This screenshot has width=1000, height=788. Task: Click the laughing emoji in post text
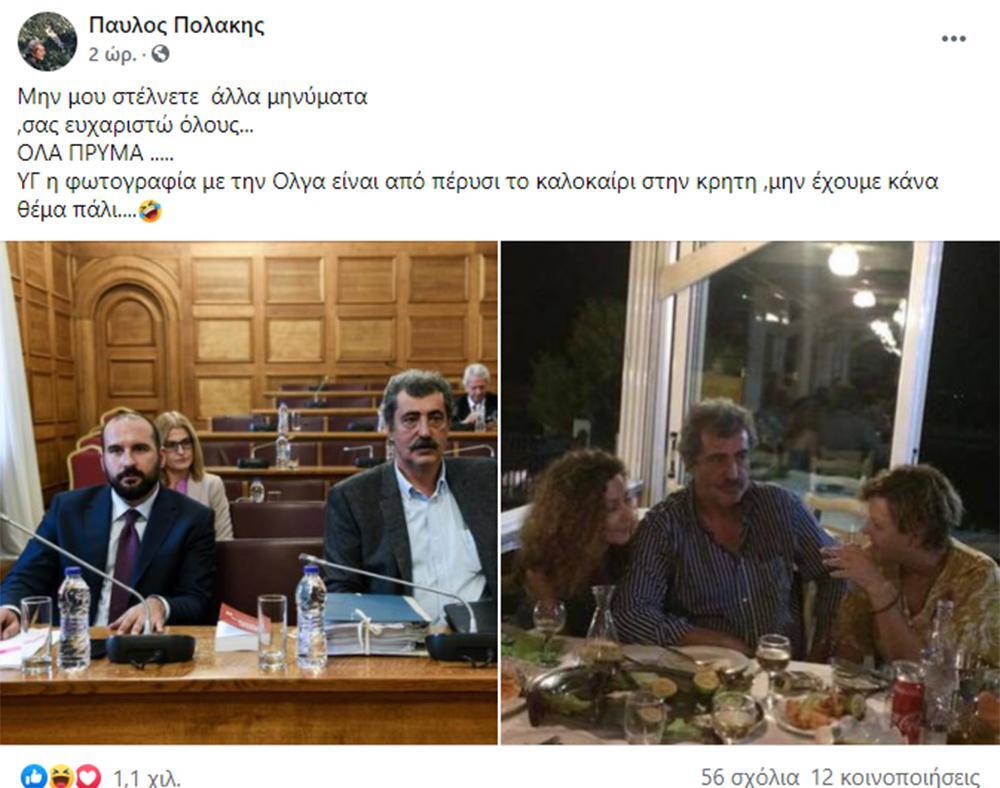click(x=151, y=210)
